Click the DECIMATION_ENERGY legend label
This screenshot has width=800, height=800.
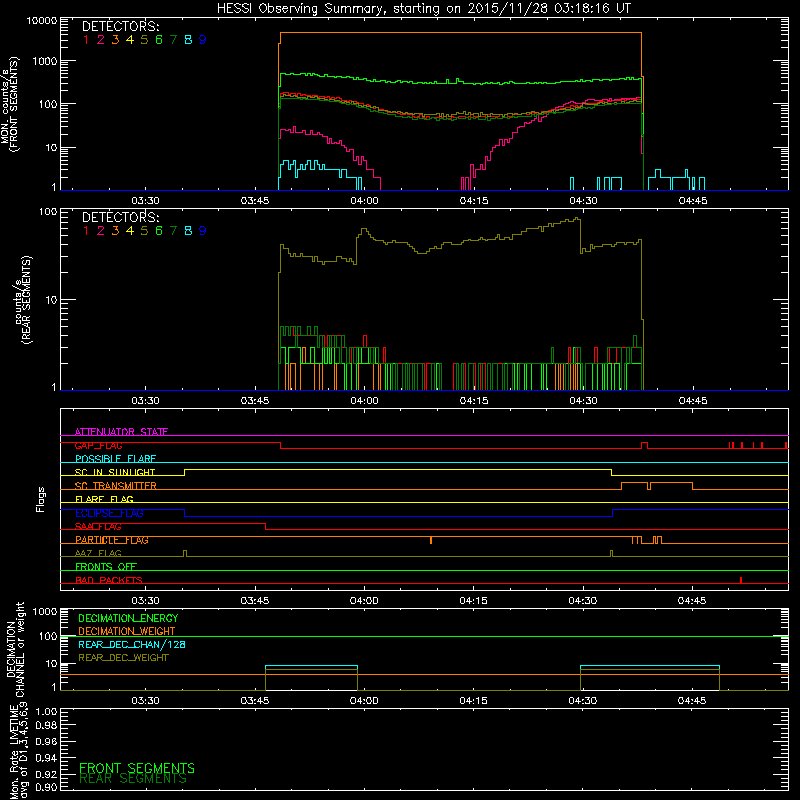[x=128, y=618]
